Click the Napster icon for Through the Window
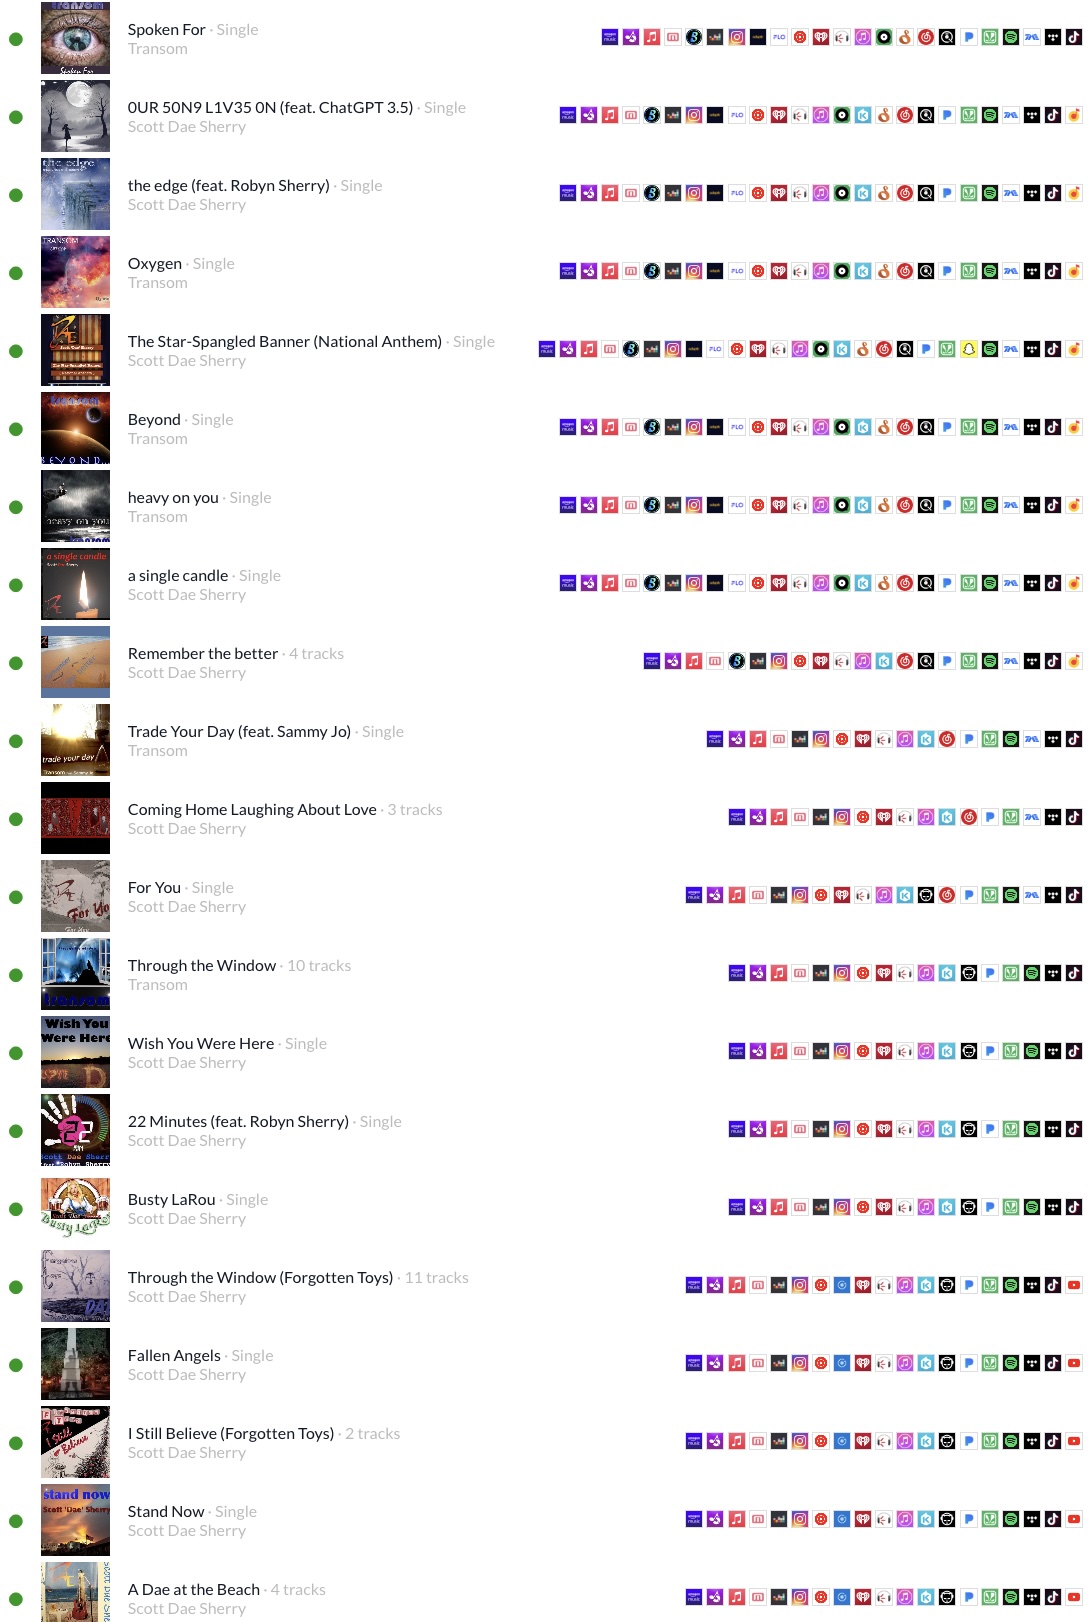 (x=968, y=973)
